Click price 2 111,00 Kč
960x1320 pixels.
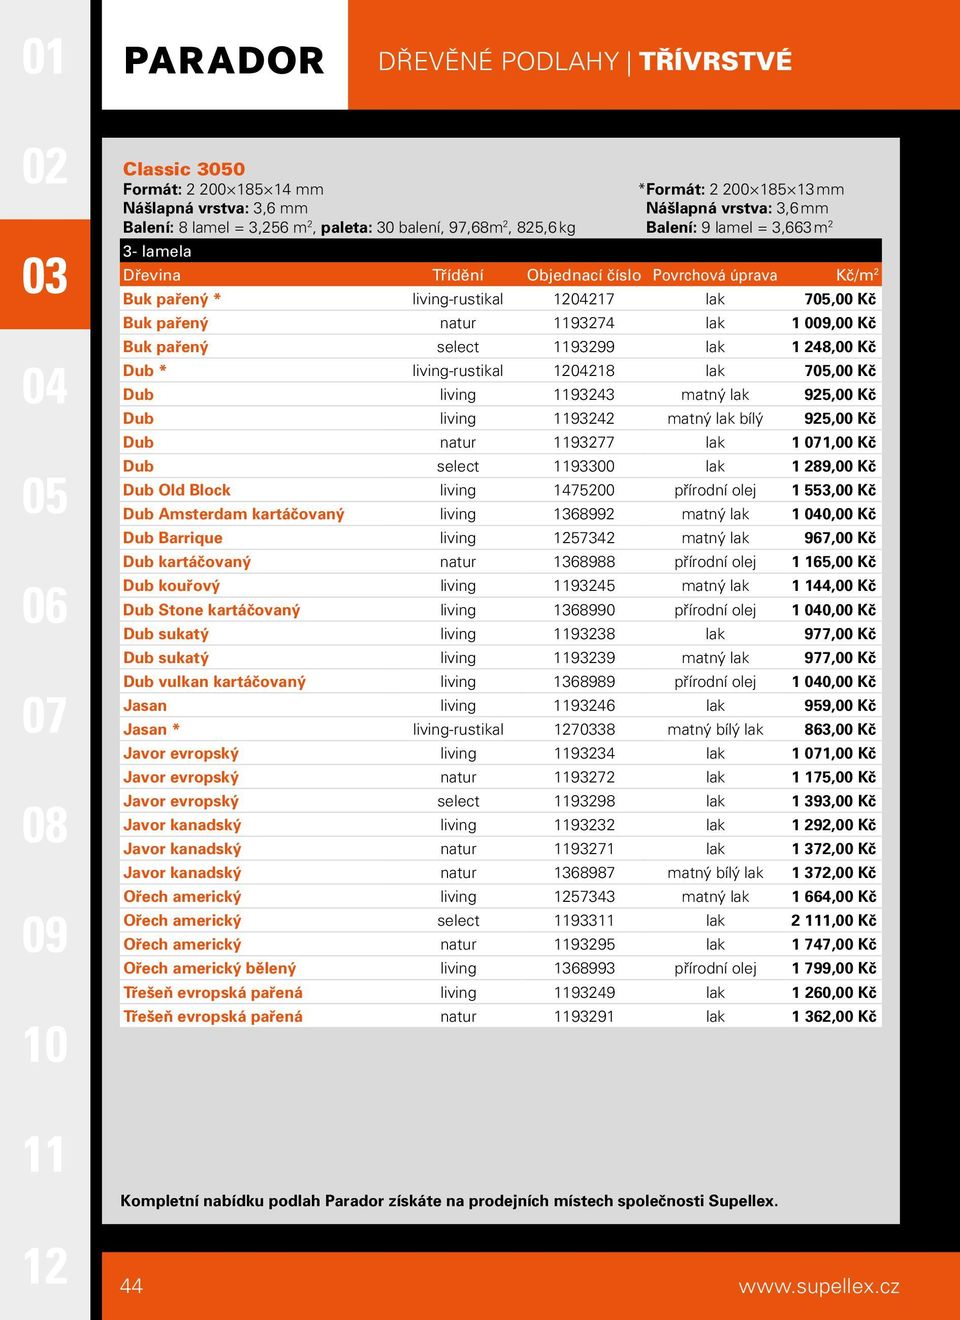point(834,921)
